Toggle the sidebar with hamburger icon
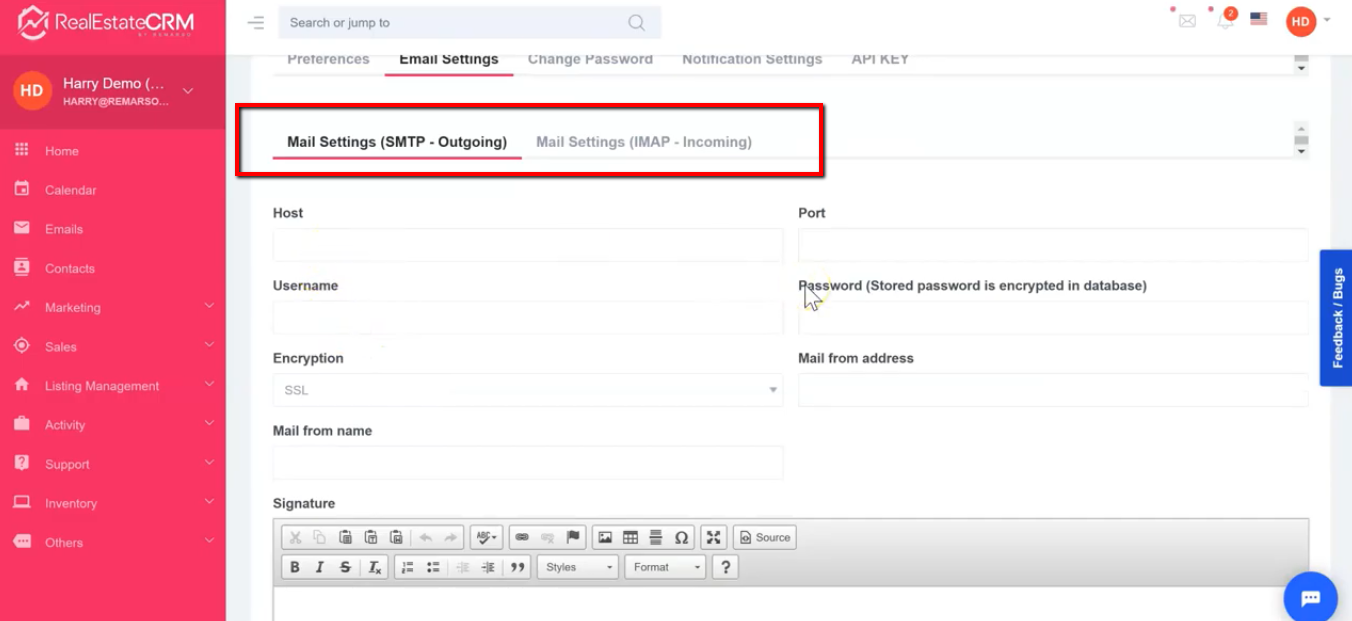 point(256,22)
